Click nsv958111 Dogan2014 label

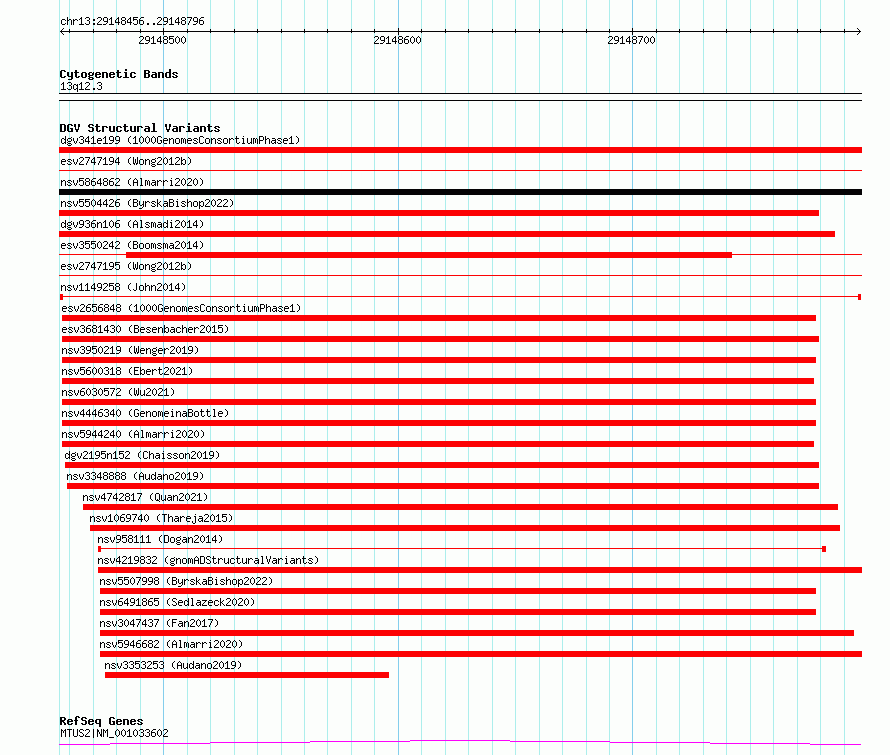(160, 539)
